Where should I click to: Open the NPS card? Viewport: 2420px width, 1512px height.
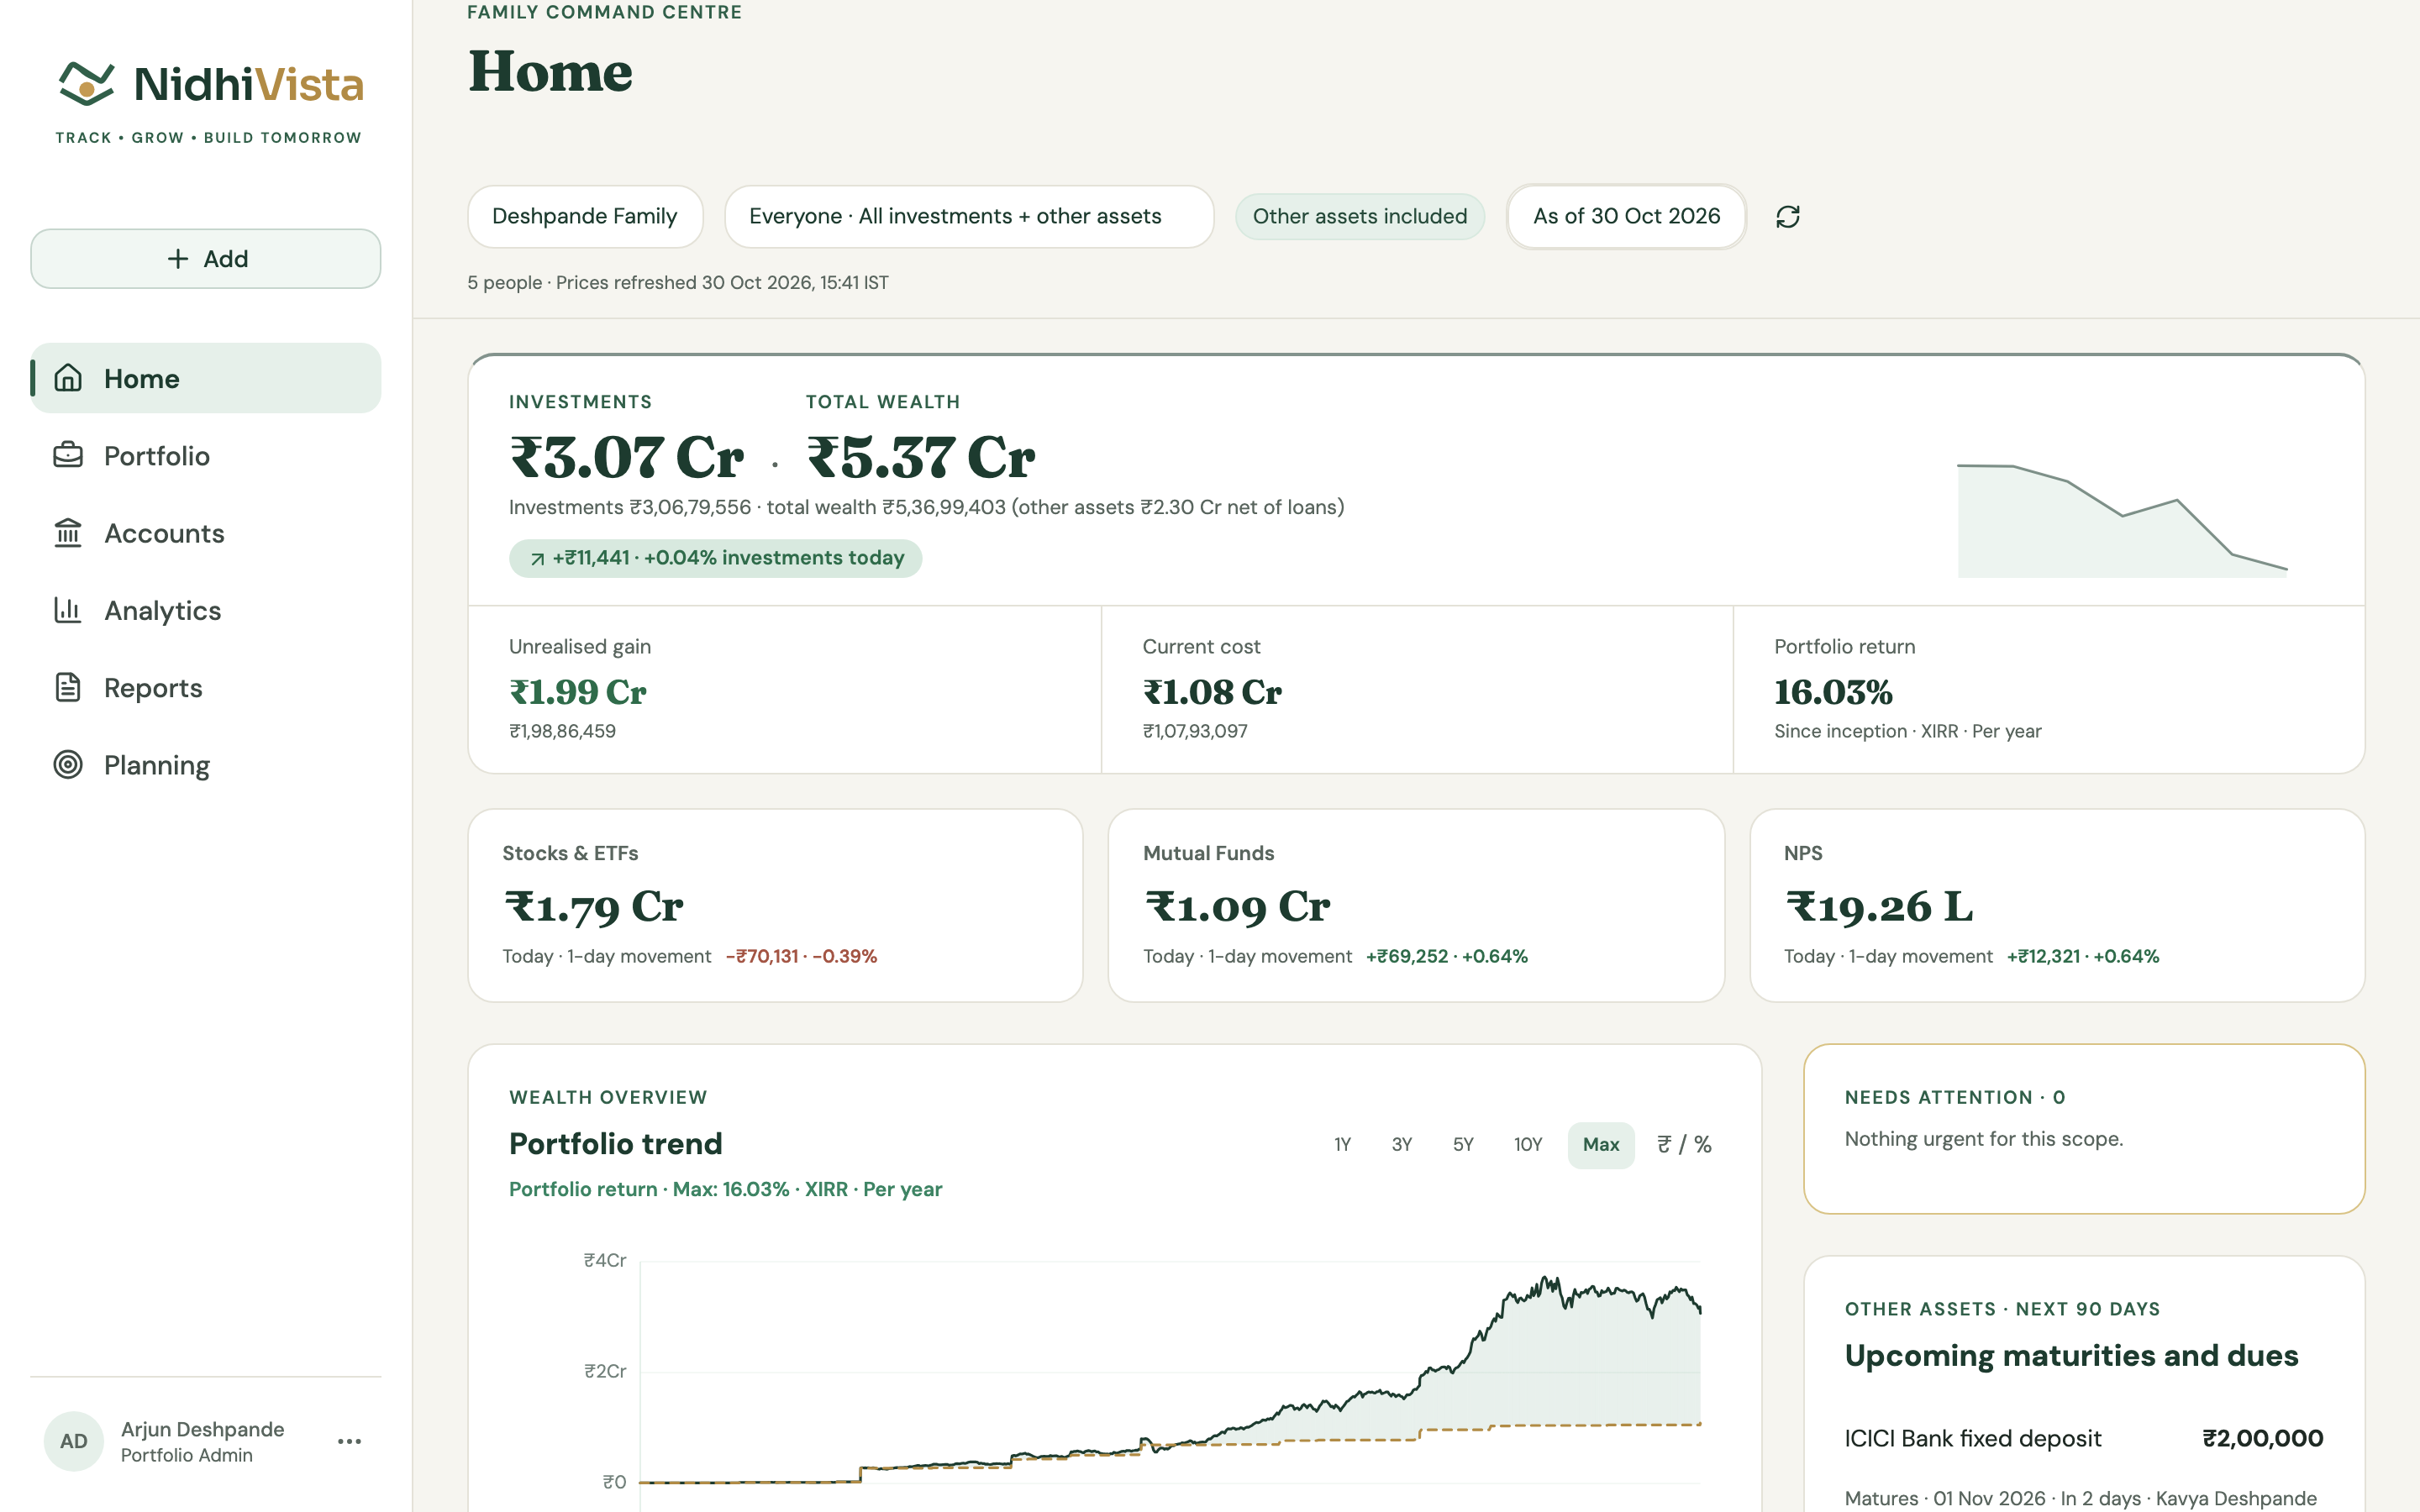[x=2057, y=905]
